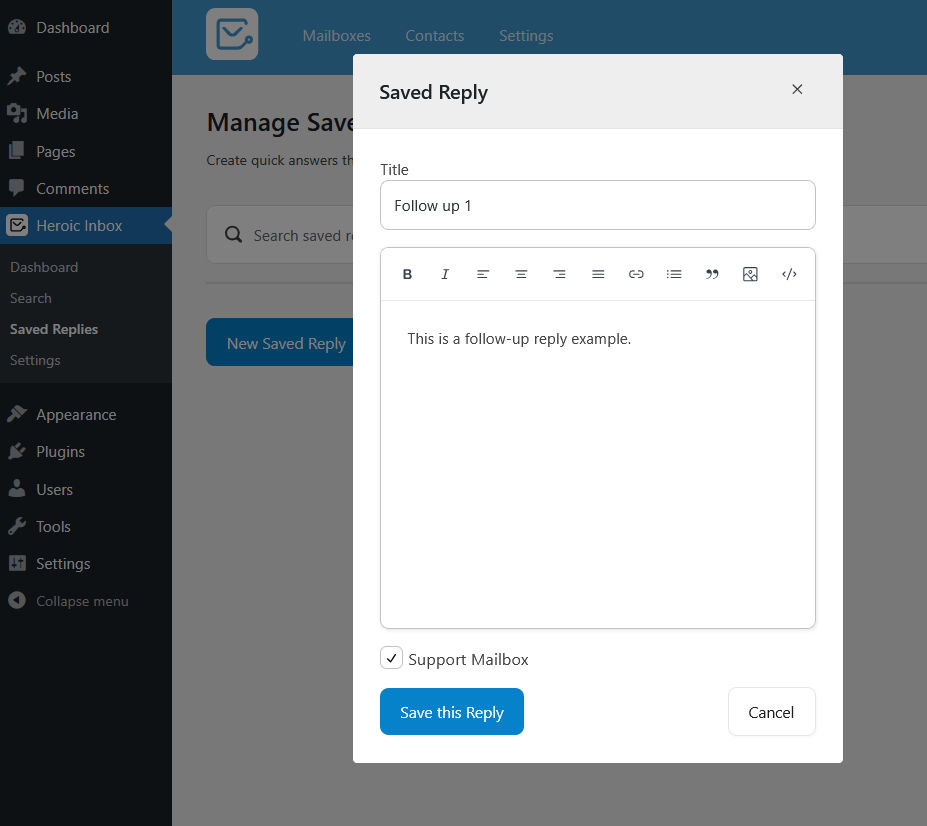
Task: Click the Settings sliders icon in WordPress sidebar
Action: (x=17, y=563)
